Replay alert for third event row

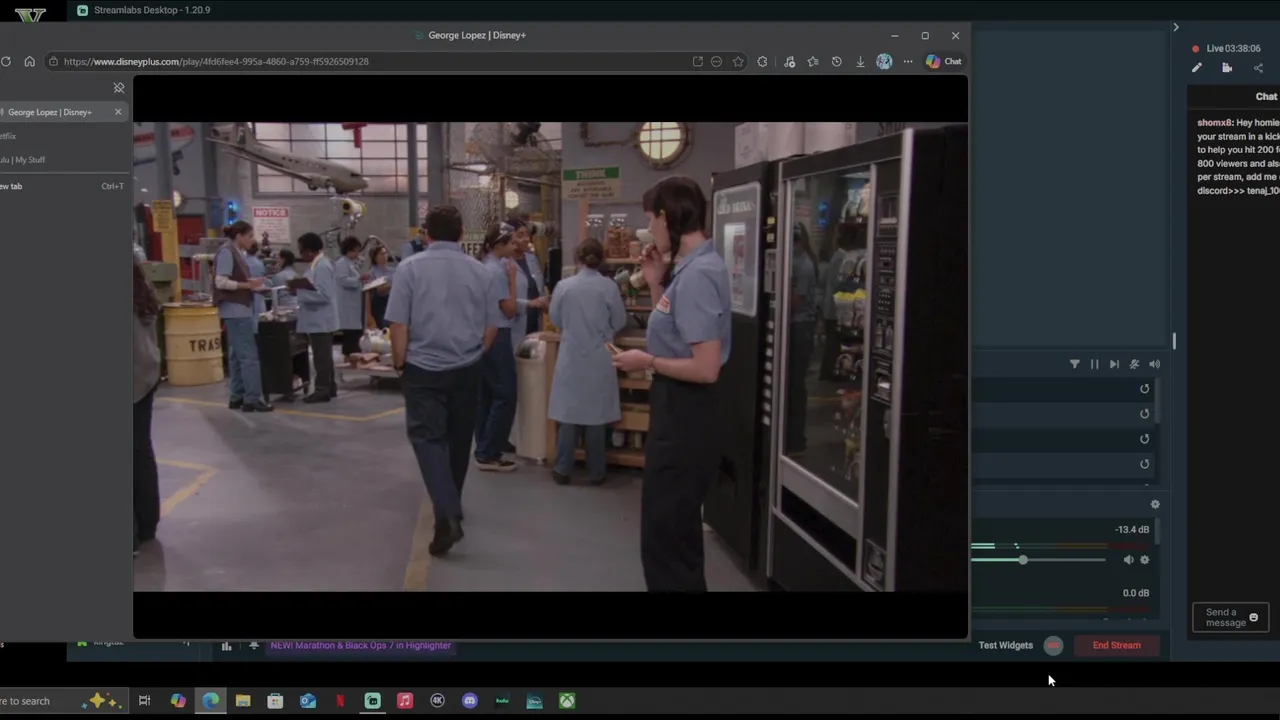(x=1145, y=439)
